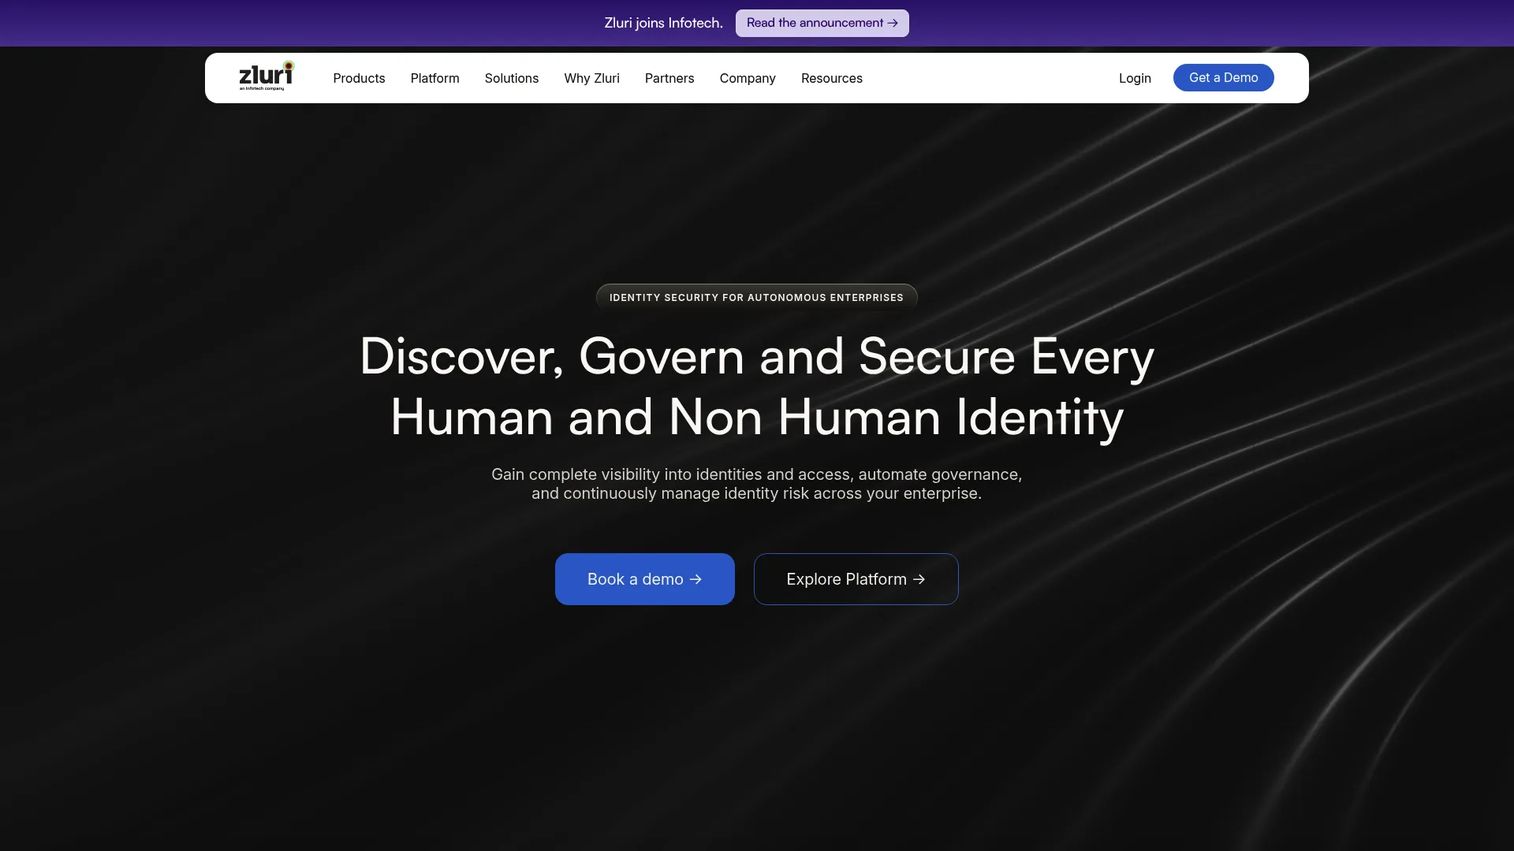Click the Book a demo button
Viewport: 1514px width, 851px height.
pyautogui.click(x=645, y=579)
